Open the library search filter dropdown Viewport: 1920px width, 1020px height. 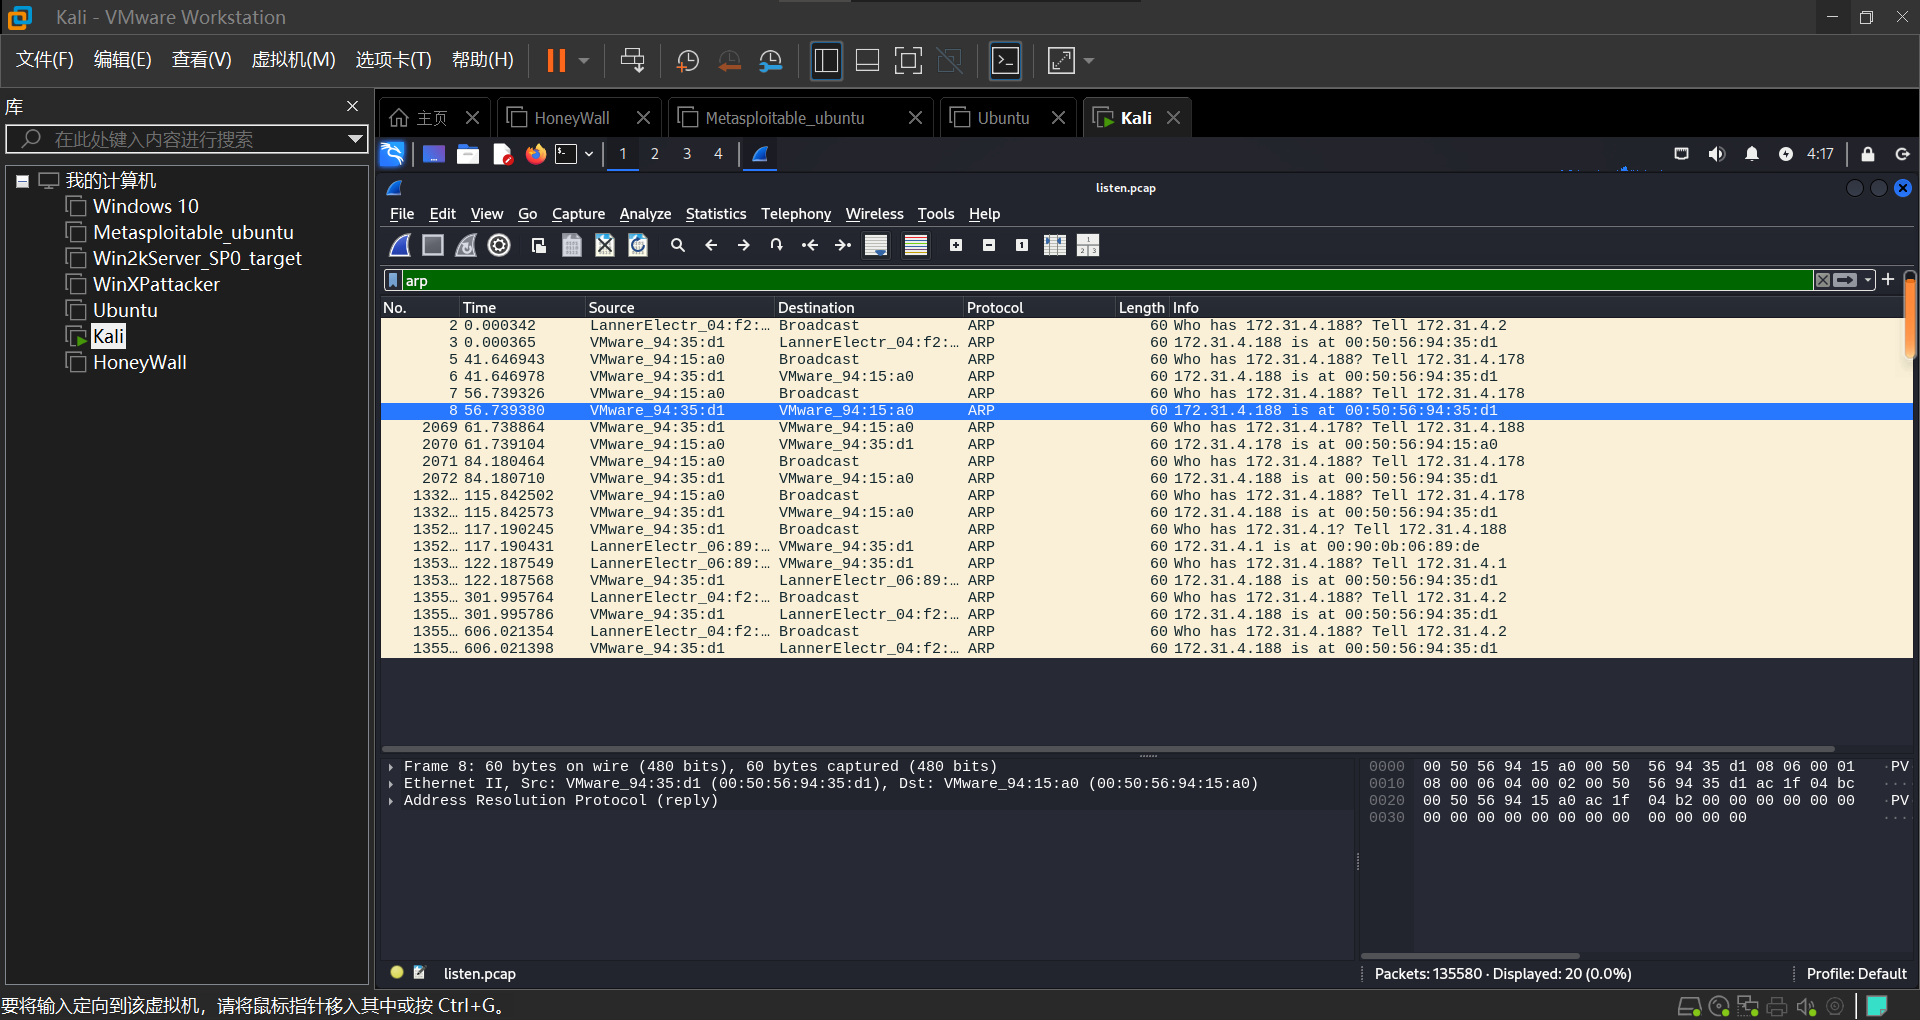pos(355,139)
